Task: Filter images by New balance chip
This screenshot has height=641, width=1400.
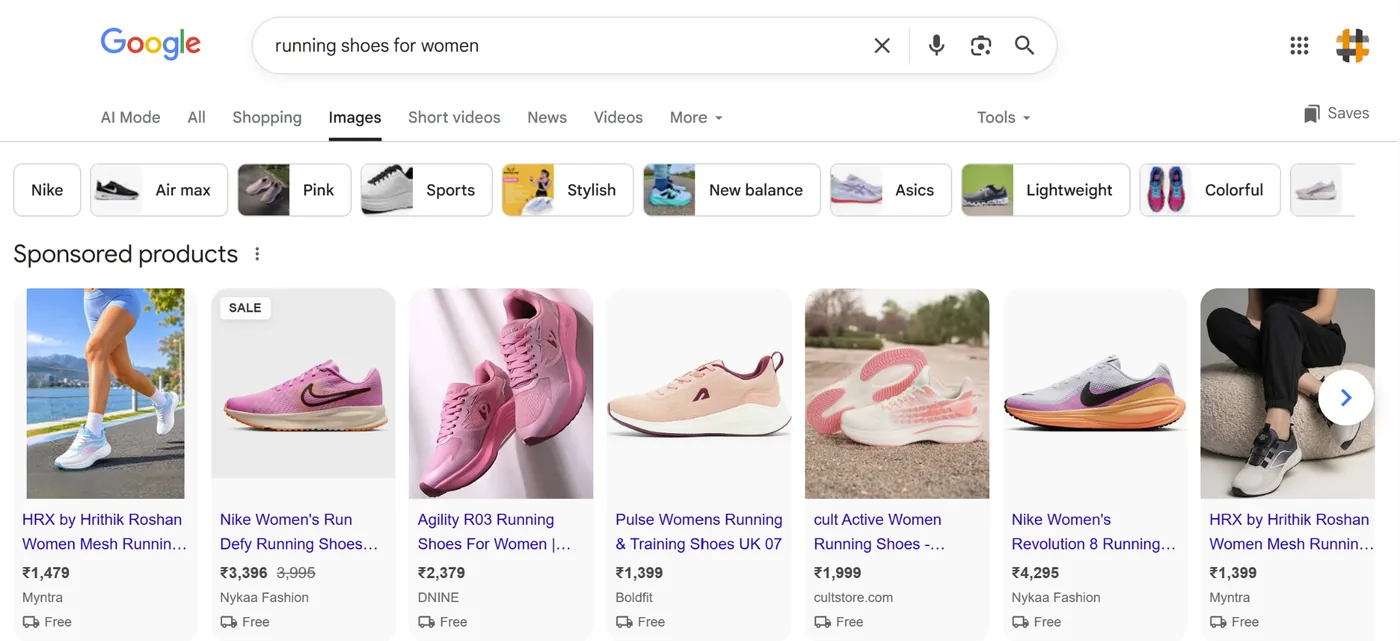Action: point(732,190)
